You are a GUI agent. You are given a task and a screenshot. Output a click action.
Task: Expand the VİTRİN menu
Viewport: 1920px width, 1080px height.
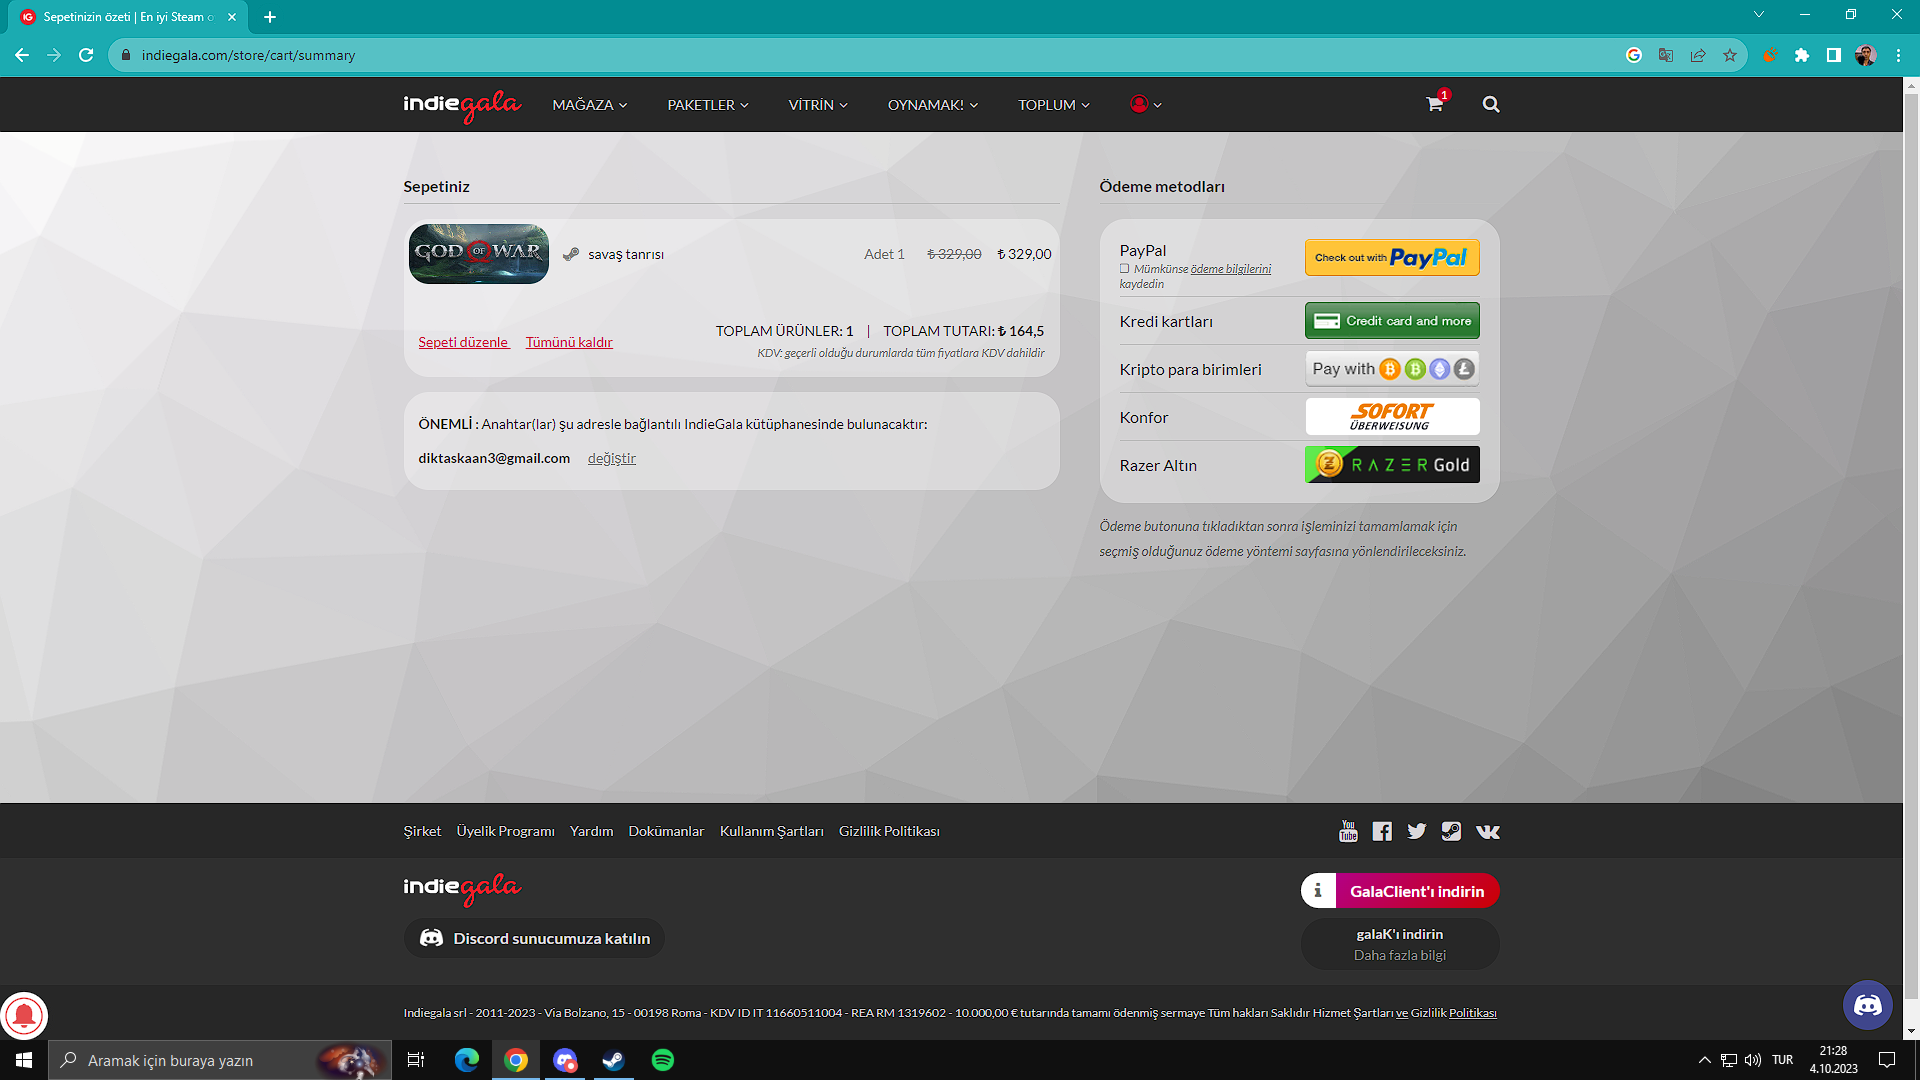tap(818, 105)
